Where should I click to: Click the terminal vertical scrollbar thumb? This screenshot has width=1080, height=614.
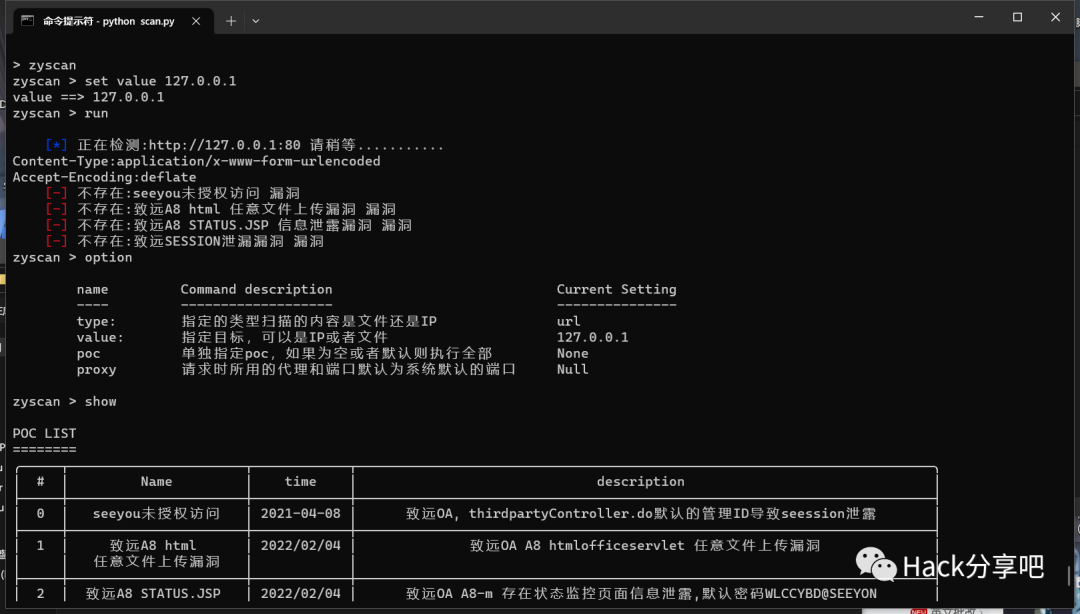point(1069,575)
